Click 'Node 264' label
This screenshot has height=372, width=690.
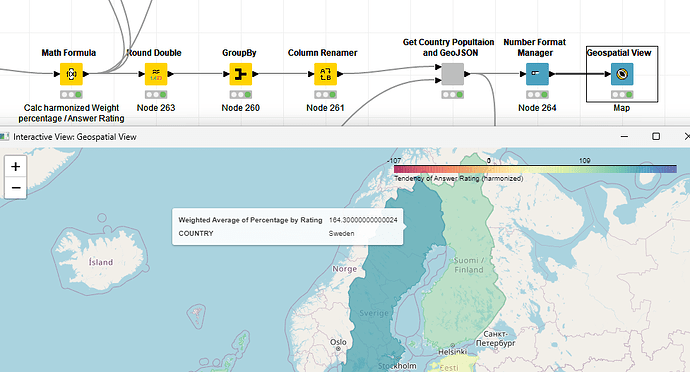click(x=537, y=108)
